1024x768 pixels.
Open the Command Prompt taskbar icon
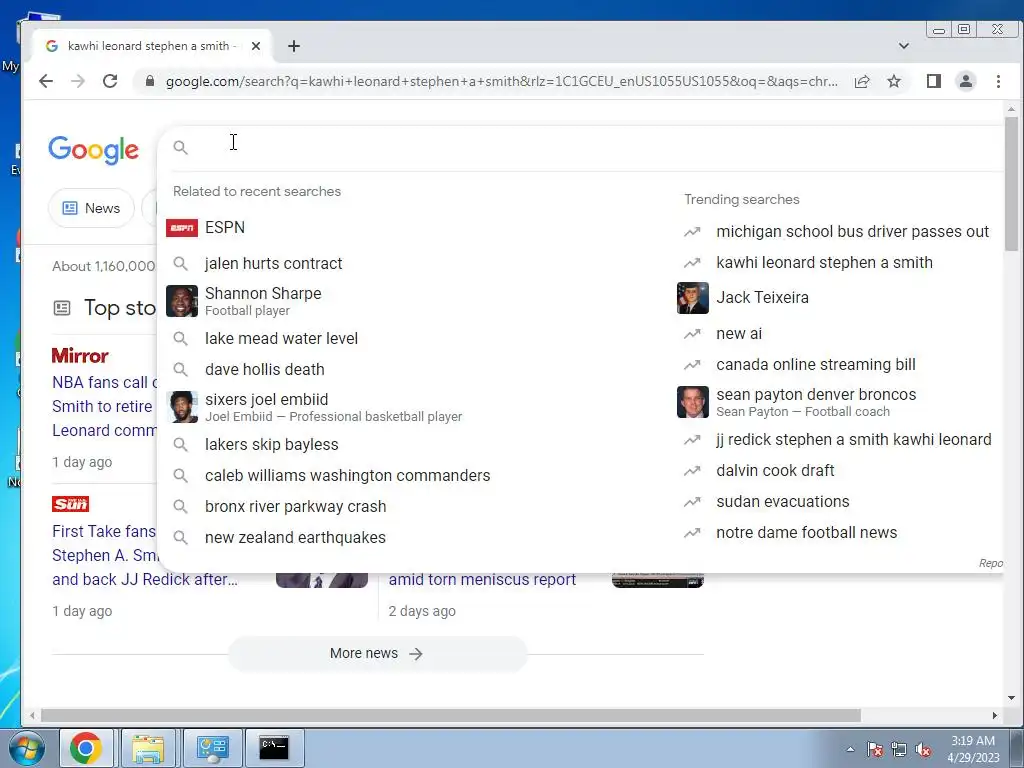[274, 748]
